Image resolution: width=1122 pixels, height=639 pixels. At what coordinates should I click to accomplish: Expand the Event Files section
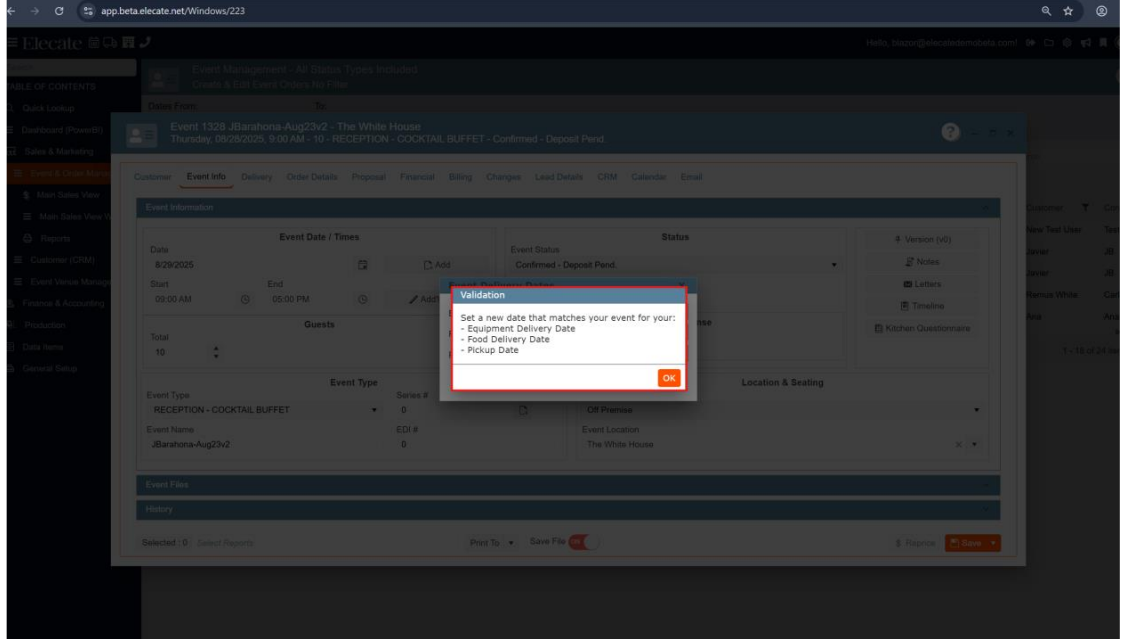(985, 485)
